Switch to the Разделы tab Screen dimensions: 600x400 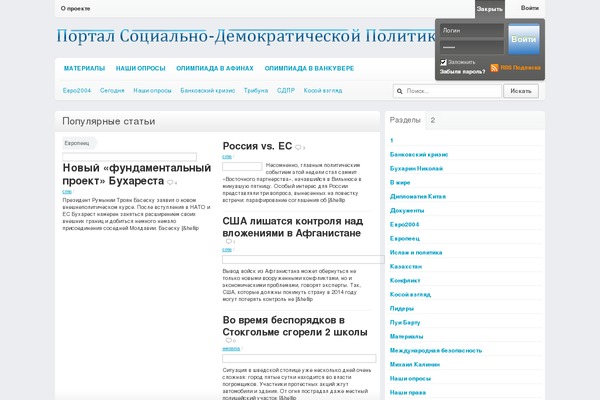(405, 120)
